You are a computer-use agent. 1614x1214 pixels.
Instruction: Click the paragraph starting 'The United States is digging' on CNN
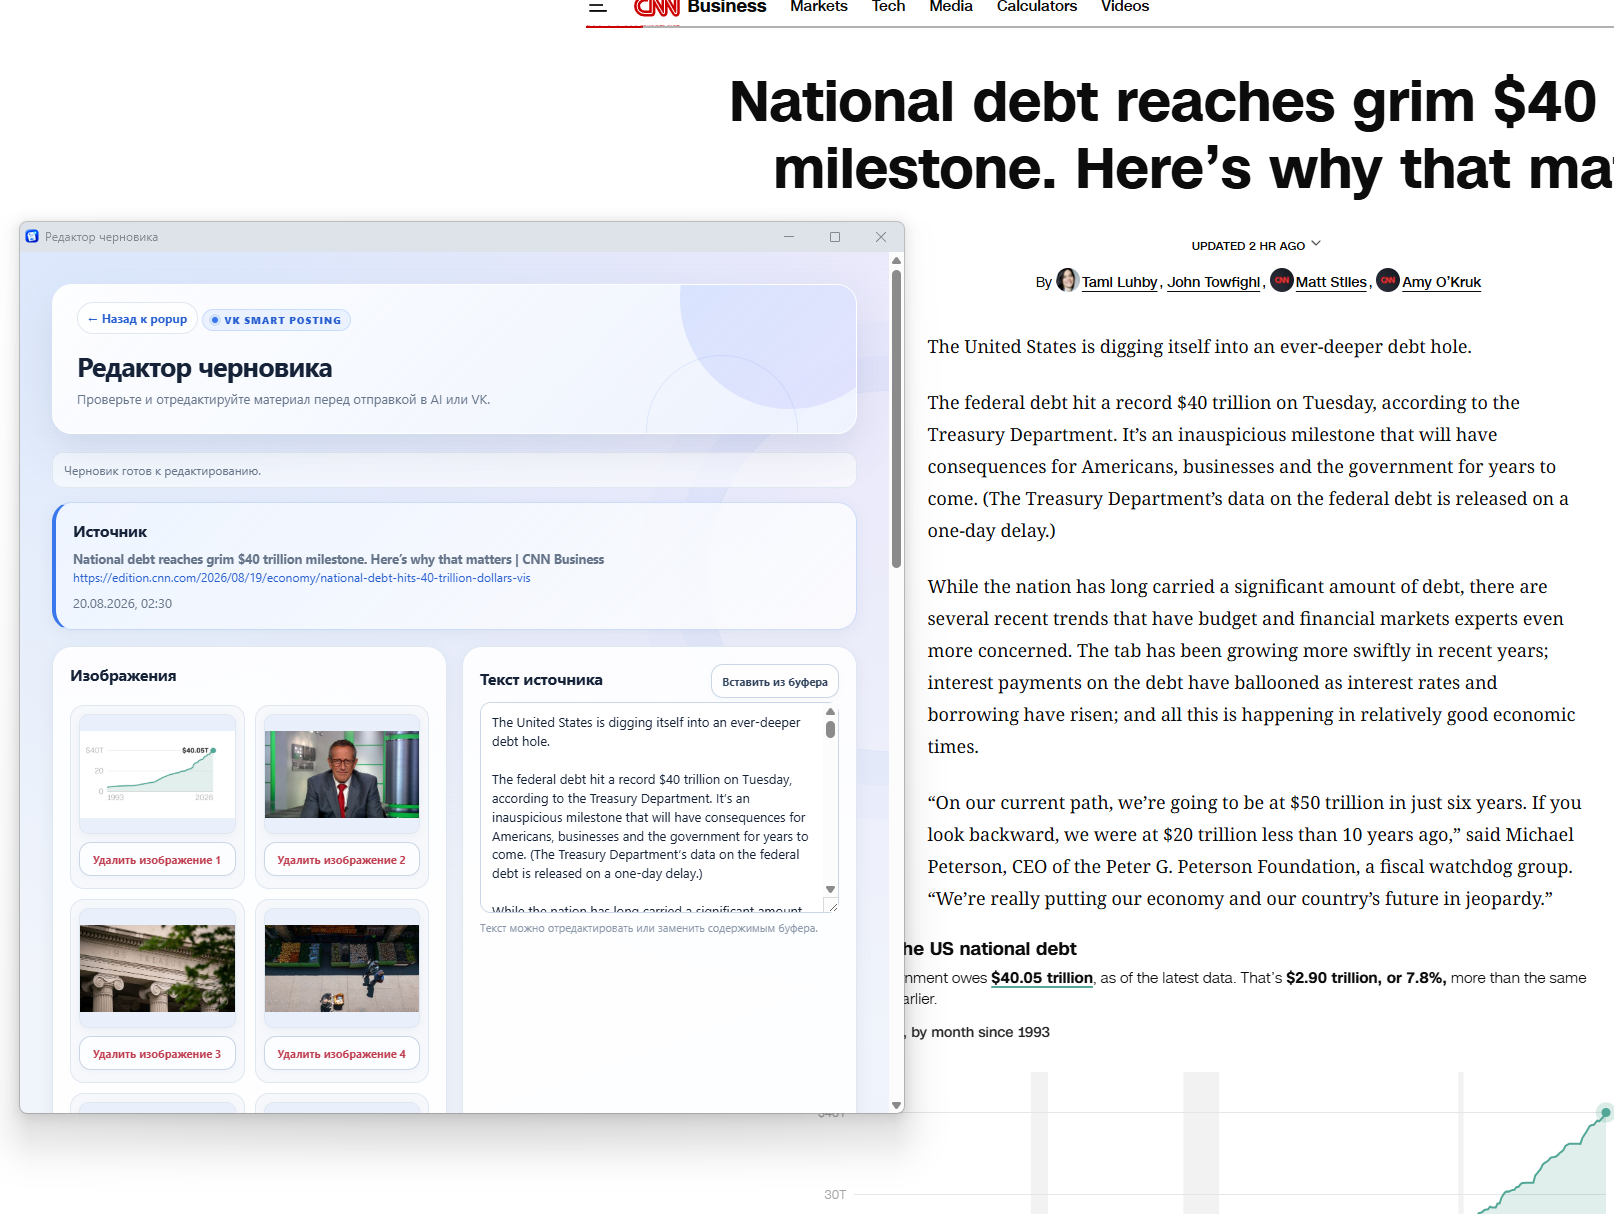pos(1199,347)
